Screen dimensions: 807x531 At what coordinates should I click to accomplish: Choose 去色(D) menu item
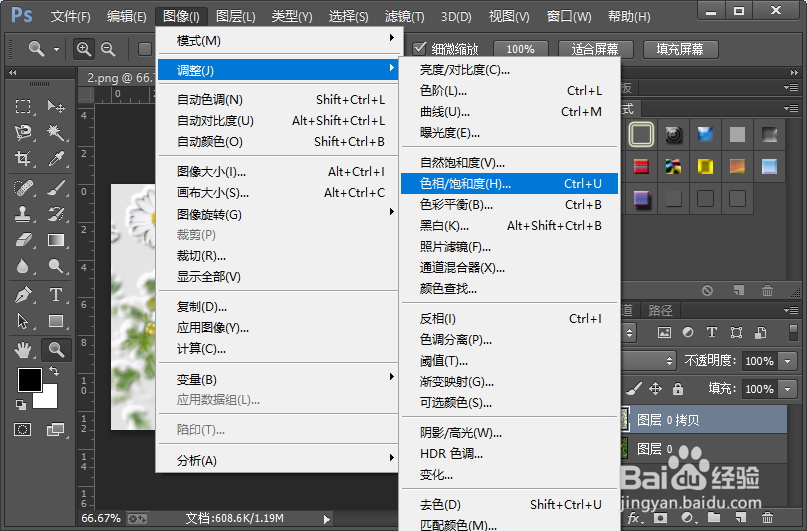click(510, 504)
